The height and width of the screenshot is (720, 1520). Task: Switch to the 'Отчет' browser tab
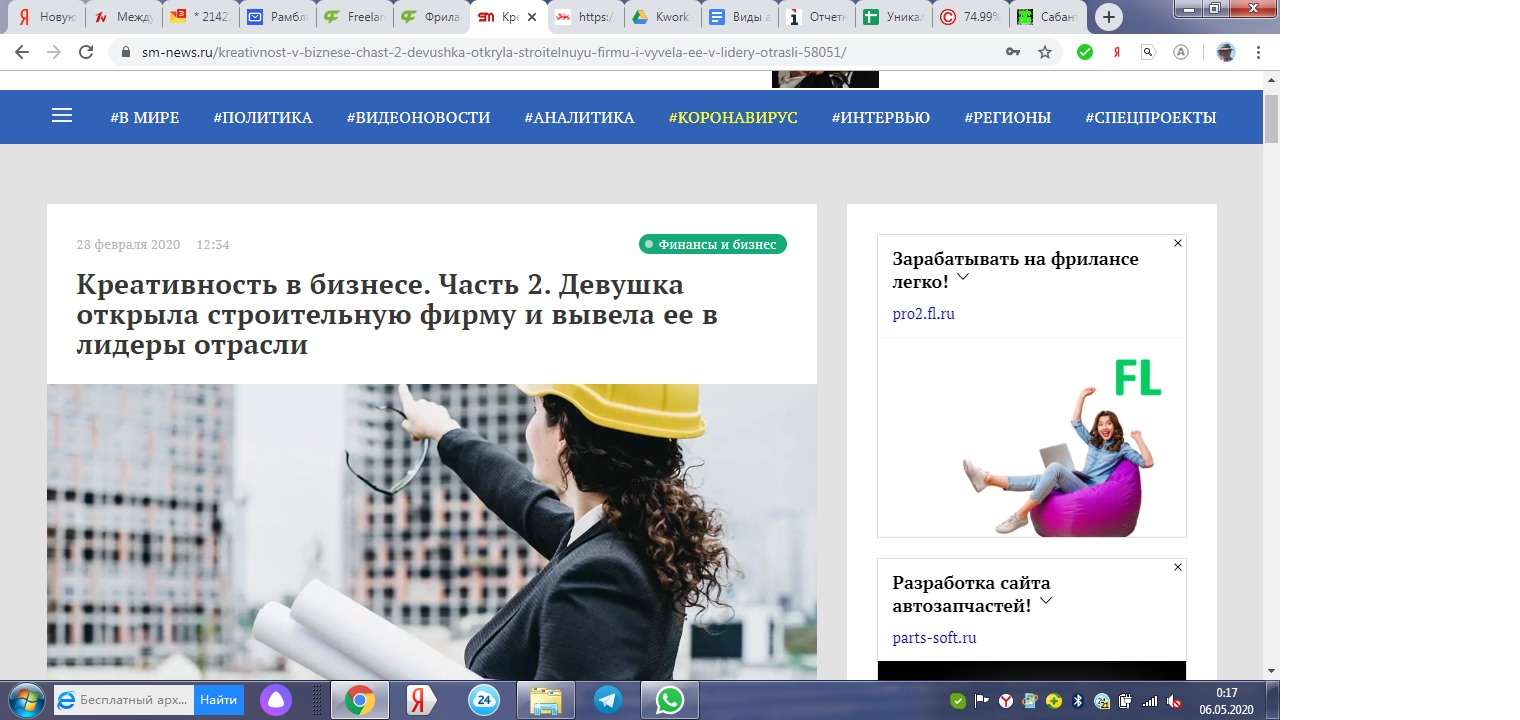point(816,17)
